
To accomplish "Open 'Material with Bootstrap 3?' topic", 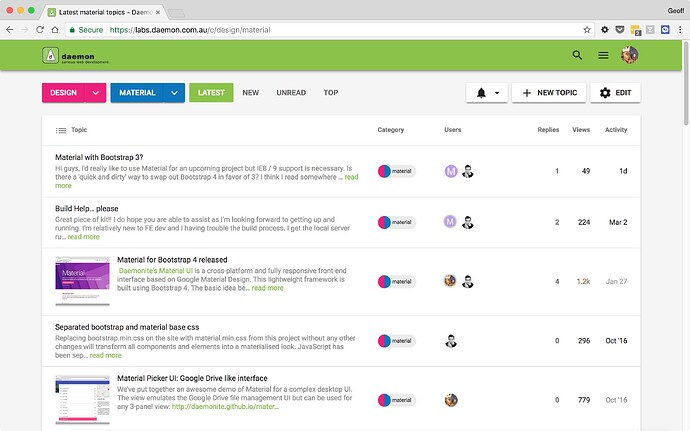I will click(x=99, y=157).
